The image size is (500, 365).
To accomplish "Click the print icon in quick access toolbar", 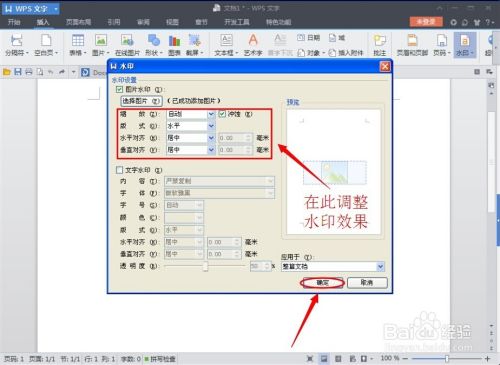I will (29, 72).
